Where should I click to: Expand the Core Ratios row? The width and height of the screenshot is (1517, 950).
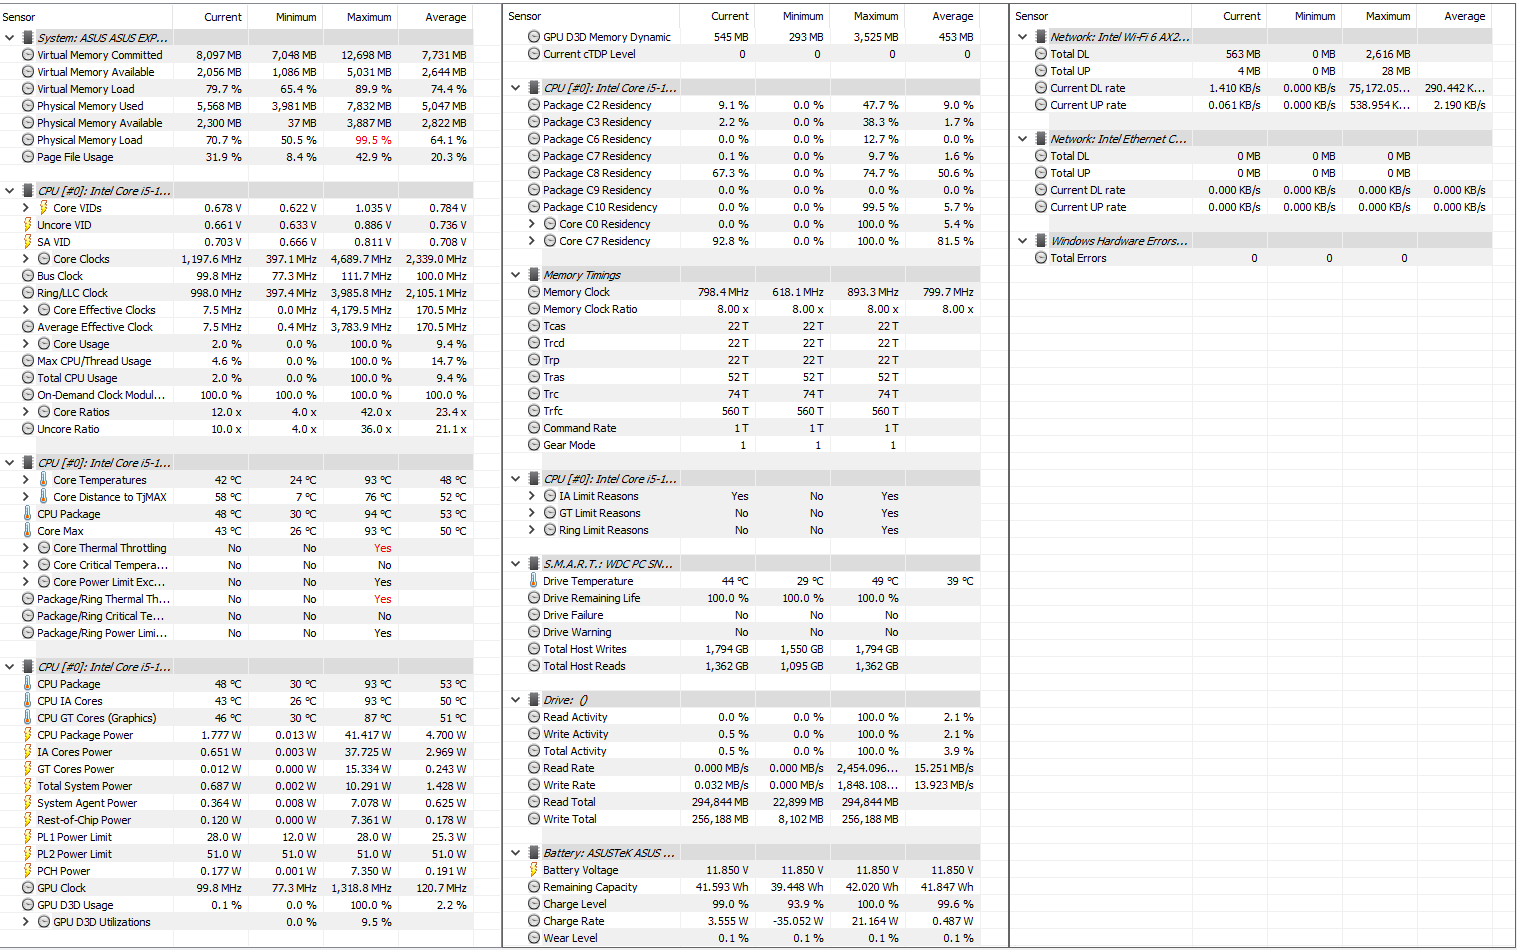[x=26, y=412]
